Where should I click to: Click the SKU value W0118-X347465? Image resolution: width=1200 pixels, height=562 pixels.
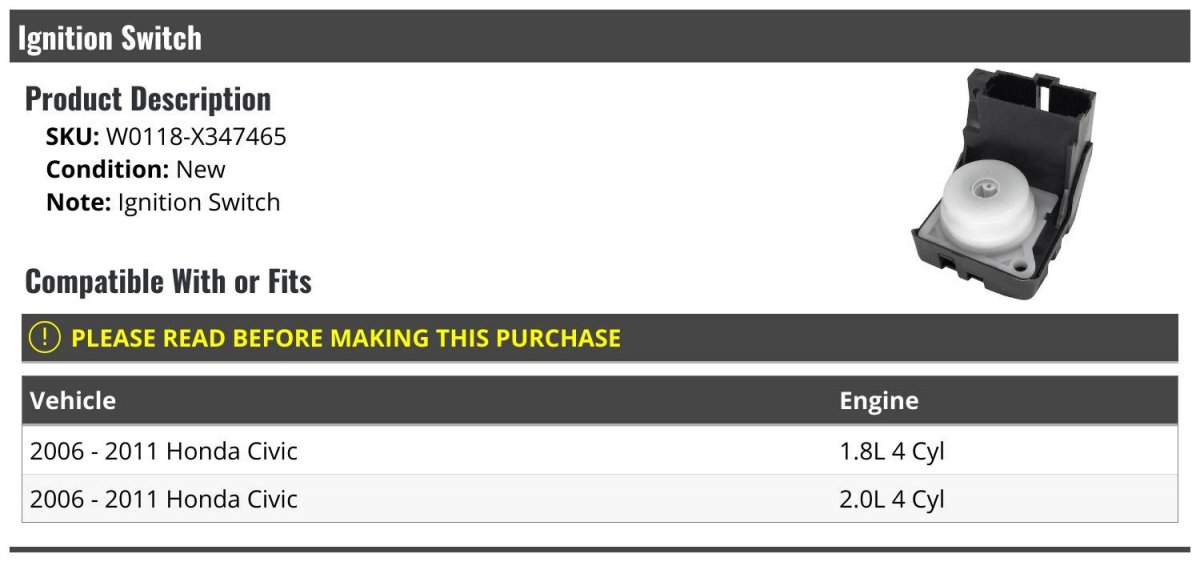[x=196, y=137]
